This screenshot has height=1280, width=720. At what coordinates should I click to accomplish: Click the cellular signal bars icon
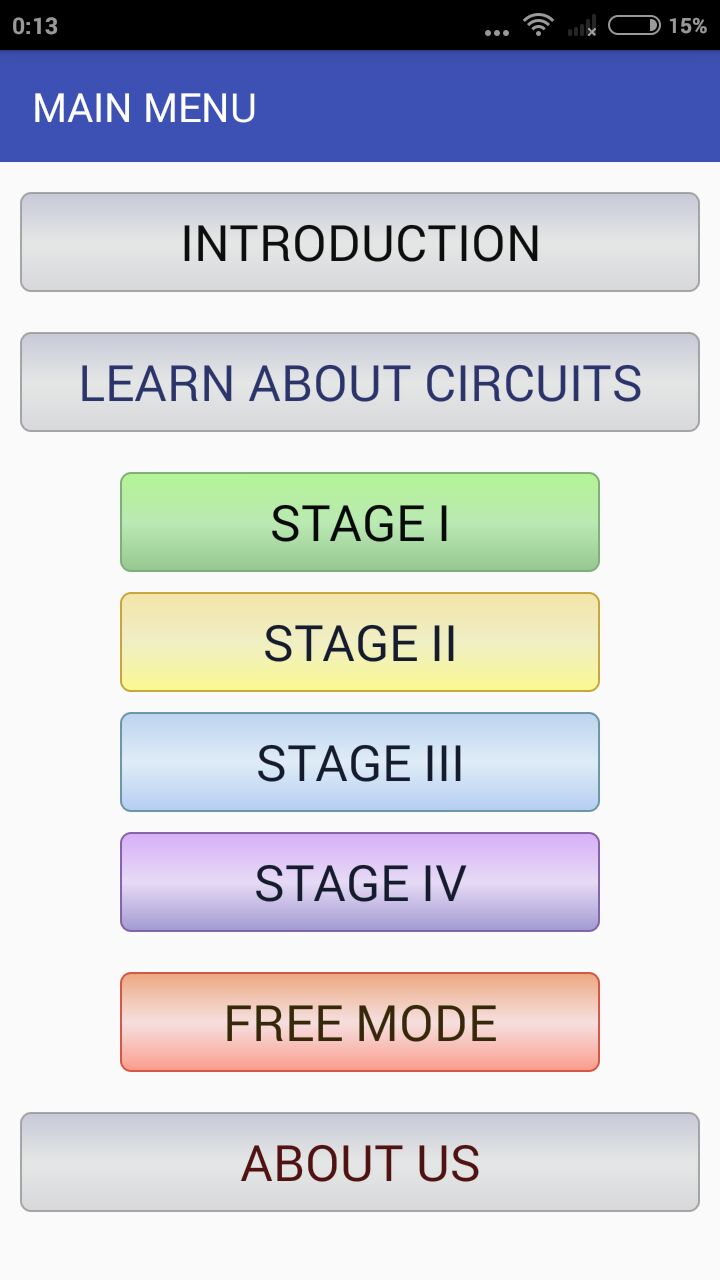pos(582,26)
